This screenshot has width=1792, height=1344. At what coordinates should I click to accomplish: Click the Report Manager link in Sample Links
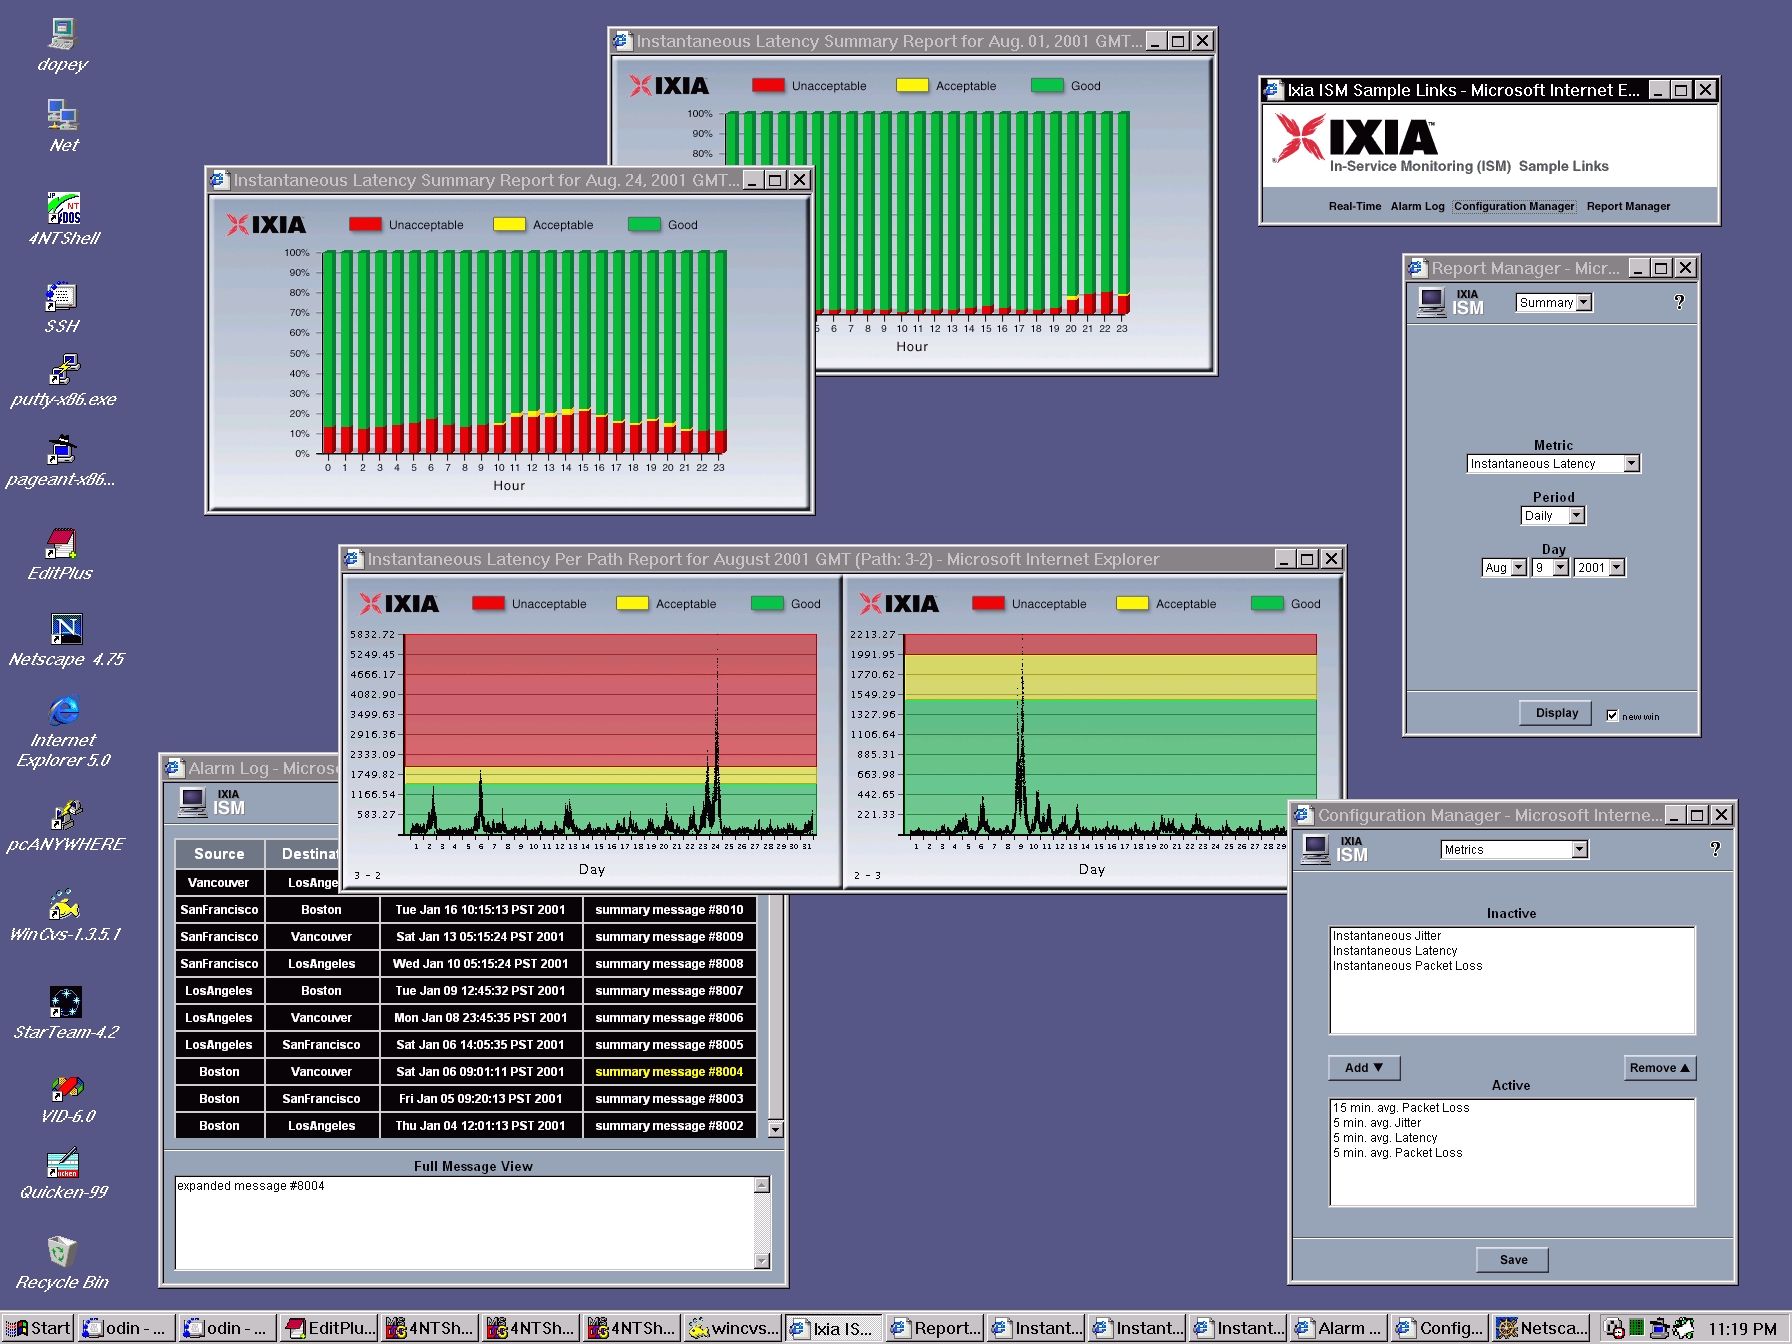point(1628,206)
